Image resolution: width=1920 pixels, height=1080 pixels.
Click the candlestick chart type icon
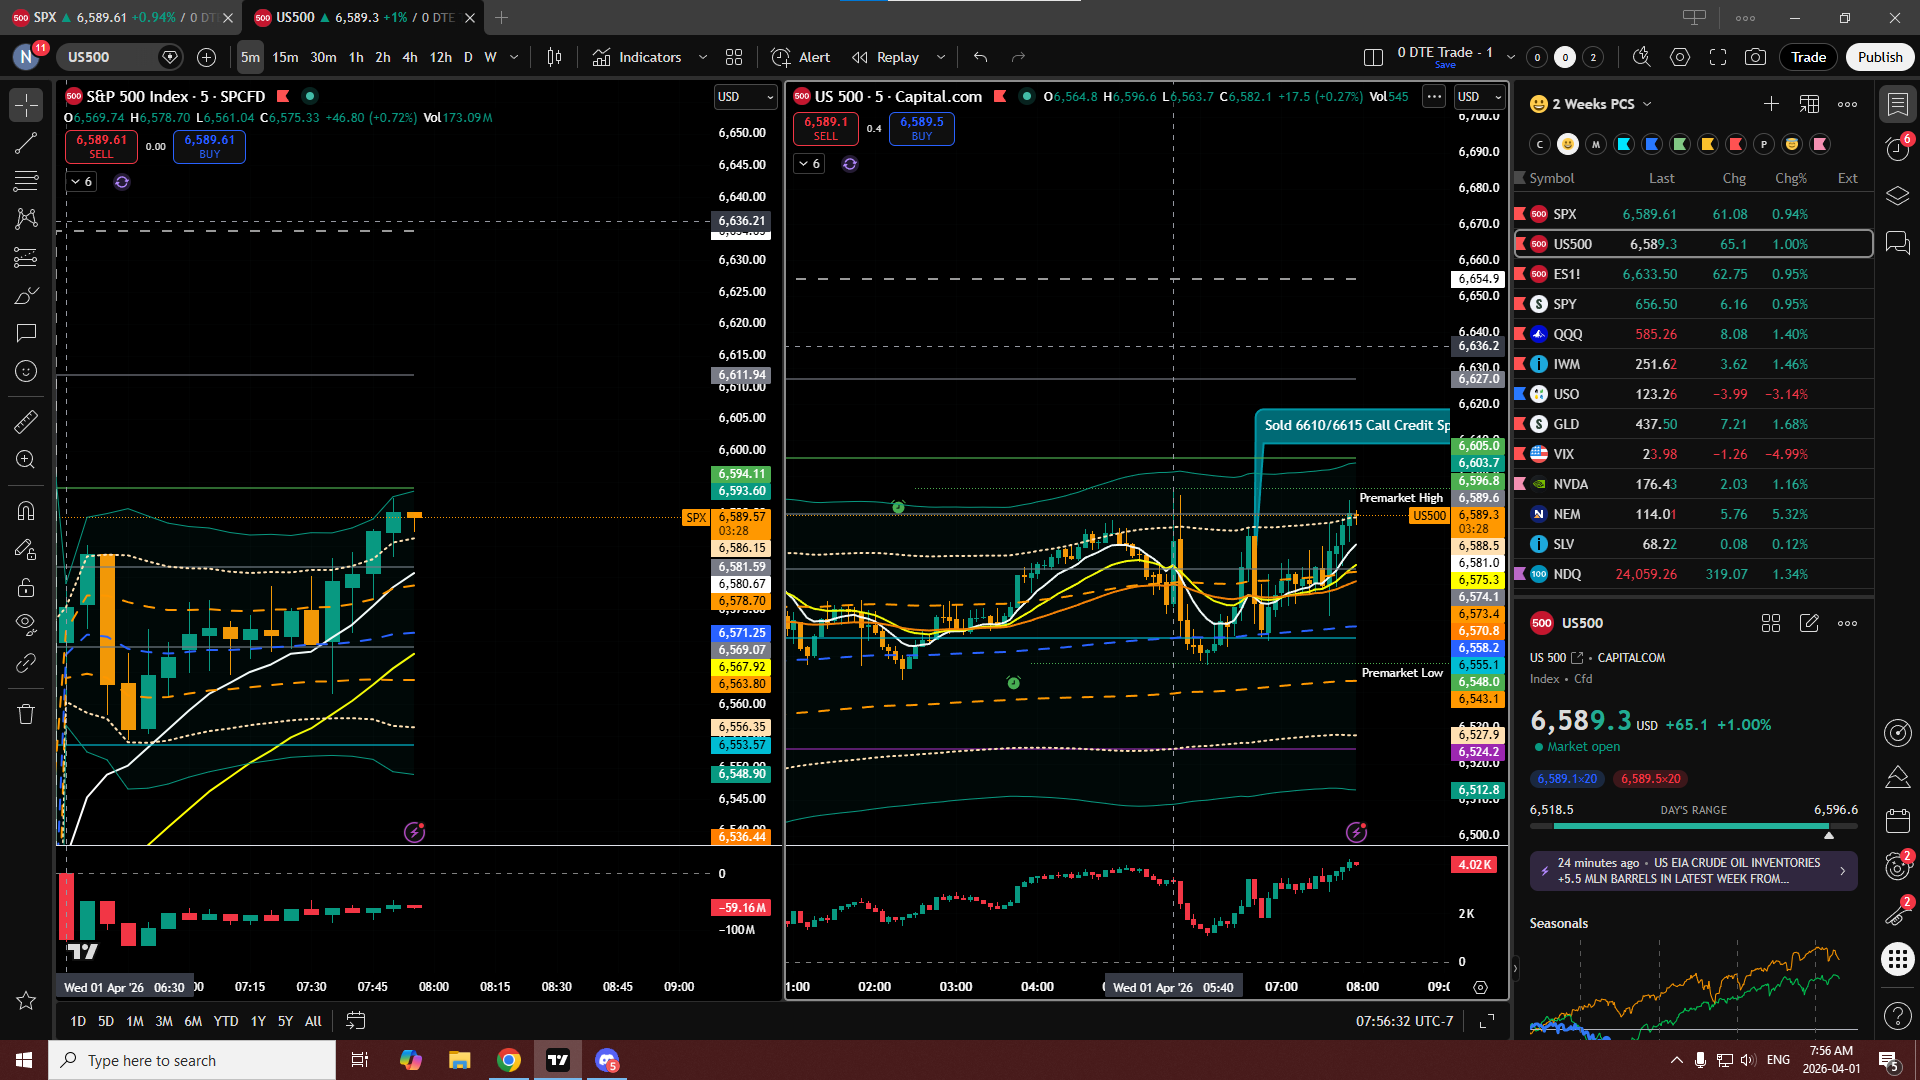pyautogui.click(x=554, y=57)
